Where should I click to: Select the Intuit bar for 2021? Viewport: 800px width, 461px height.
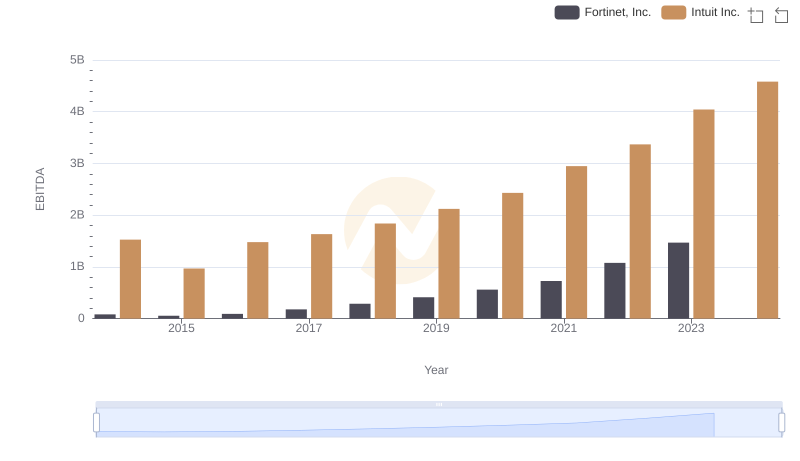coord(576,242)
